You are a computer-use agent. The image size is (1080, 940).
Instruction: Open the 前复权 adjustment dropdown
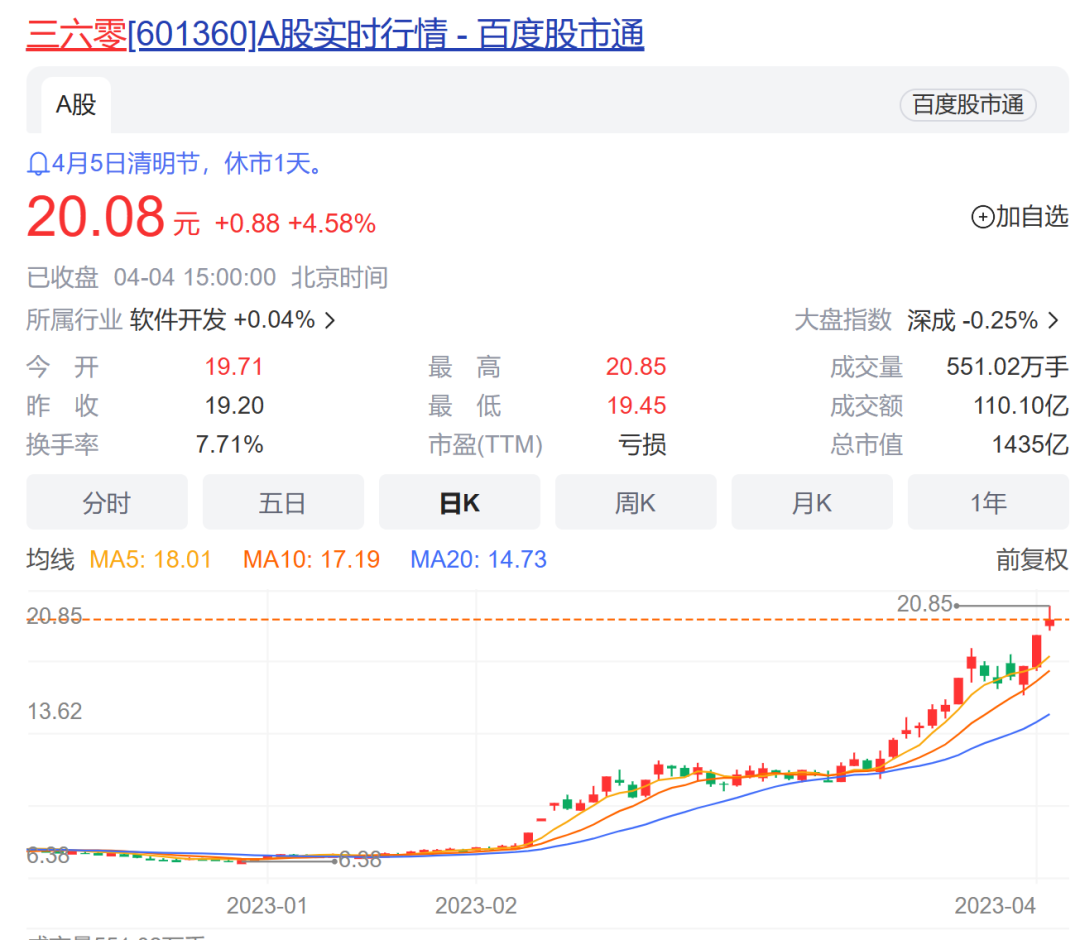1032,559
